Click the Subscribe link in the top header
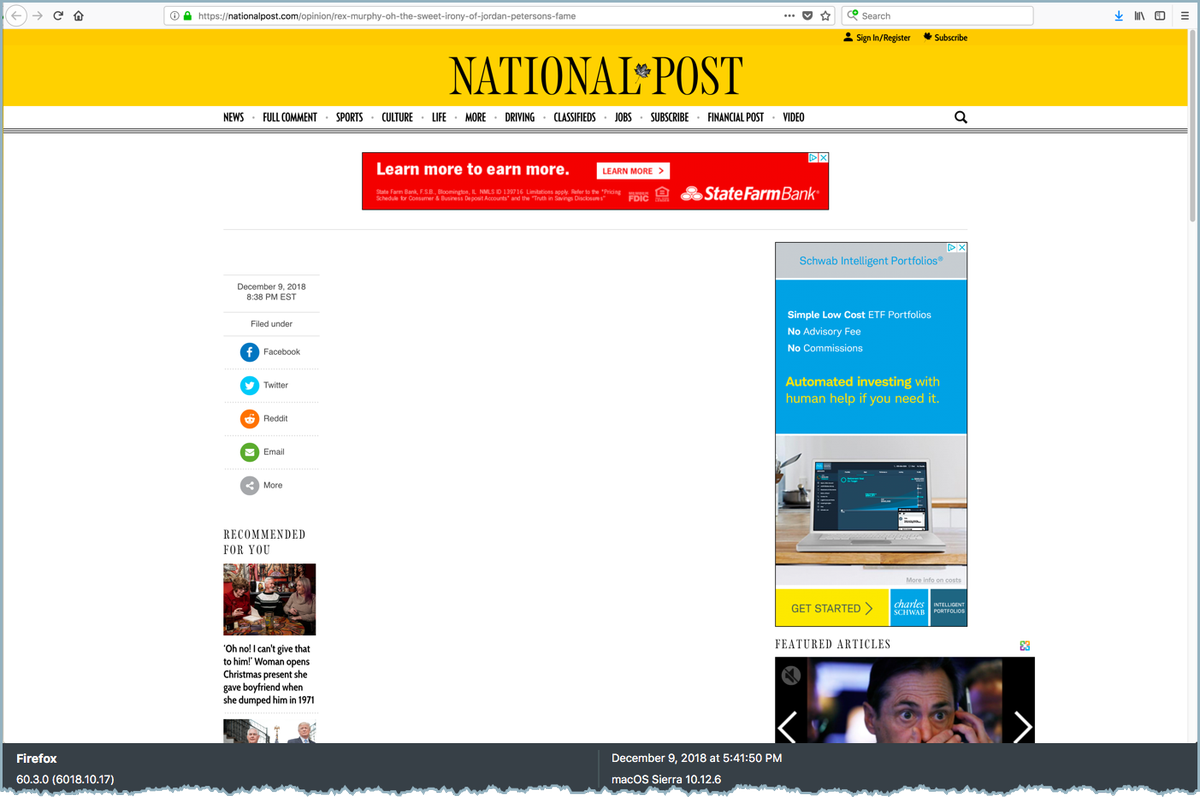Screen dimensions: 1200x797 tap(945, 38)
